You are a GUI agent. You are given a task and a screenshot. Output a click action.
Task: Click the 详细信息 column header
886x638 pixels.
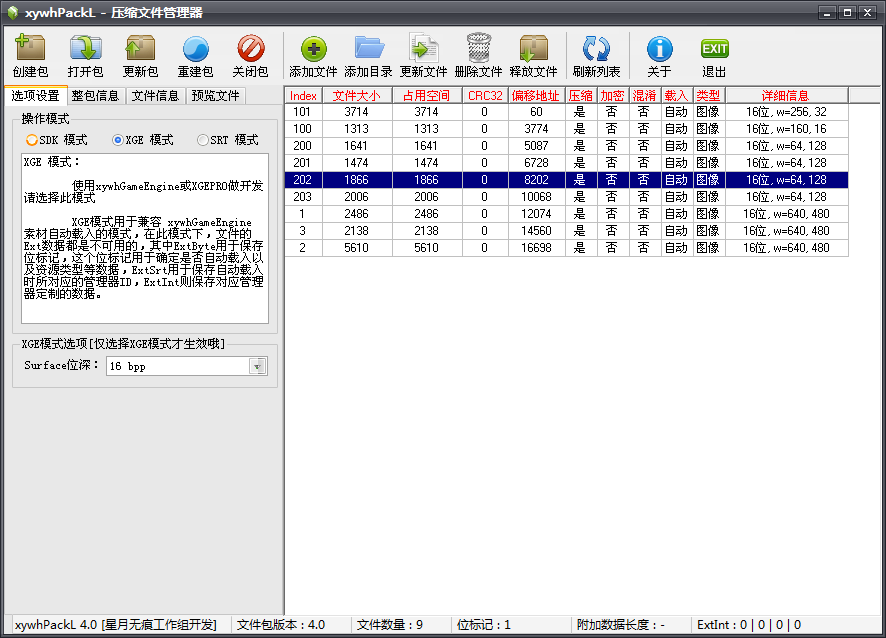point(787,96)
